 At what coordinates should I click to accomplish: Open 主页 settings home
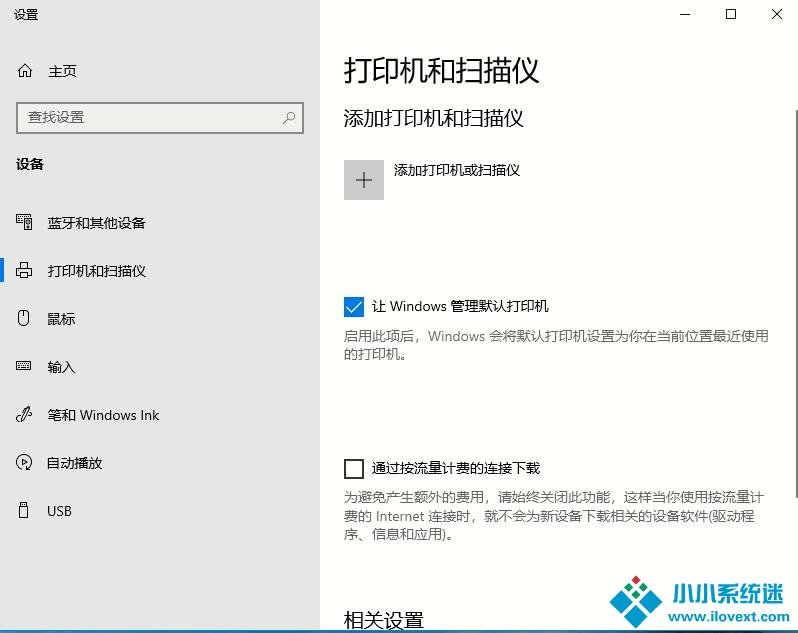tap(63, 71)
